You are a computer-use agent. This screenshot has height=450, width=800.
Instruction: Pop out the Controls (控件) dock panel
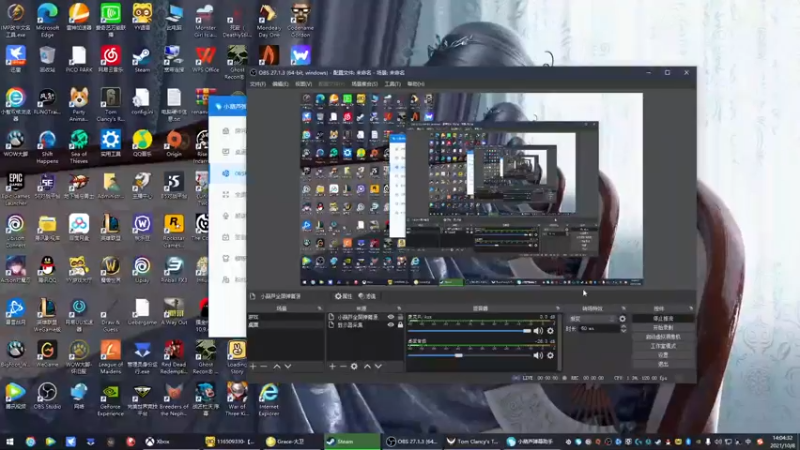click(x=691, y=308)
